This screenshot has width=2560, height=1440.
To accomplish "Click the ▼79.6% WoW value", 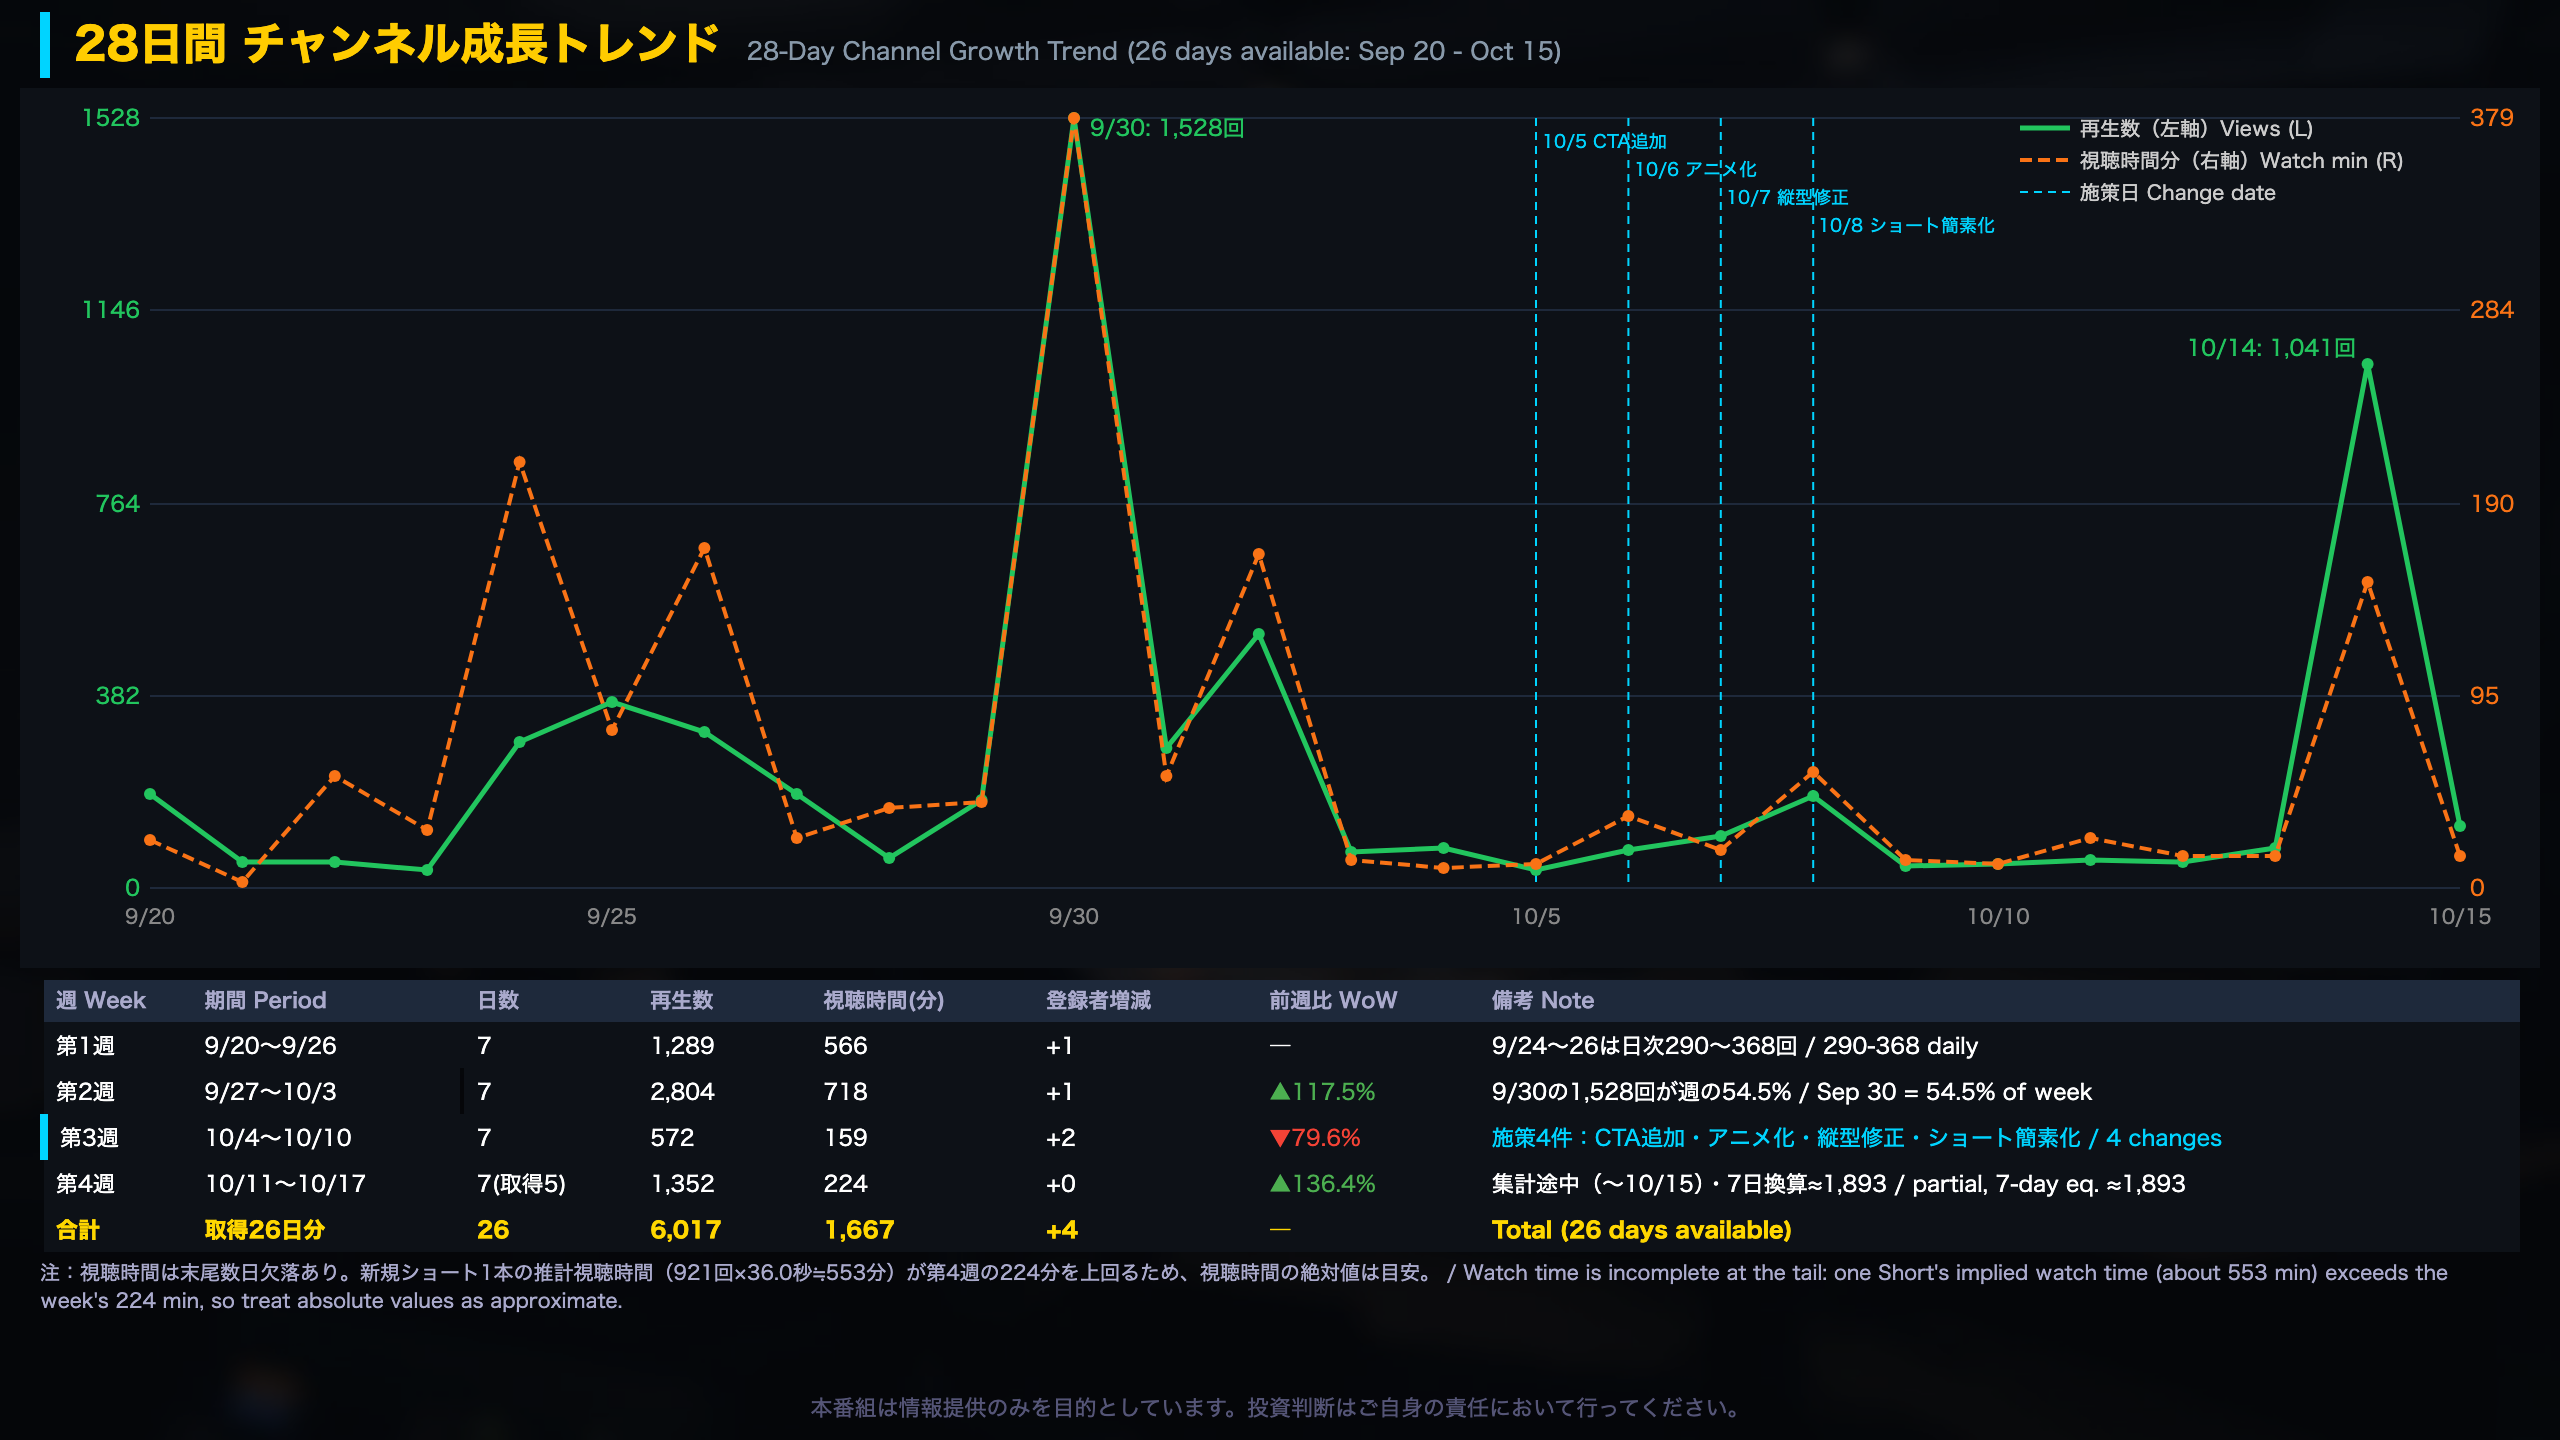I will [1315, 1138].
